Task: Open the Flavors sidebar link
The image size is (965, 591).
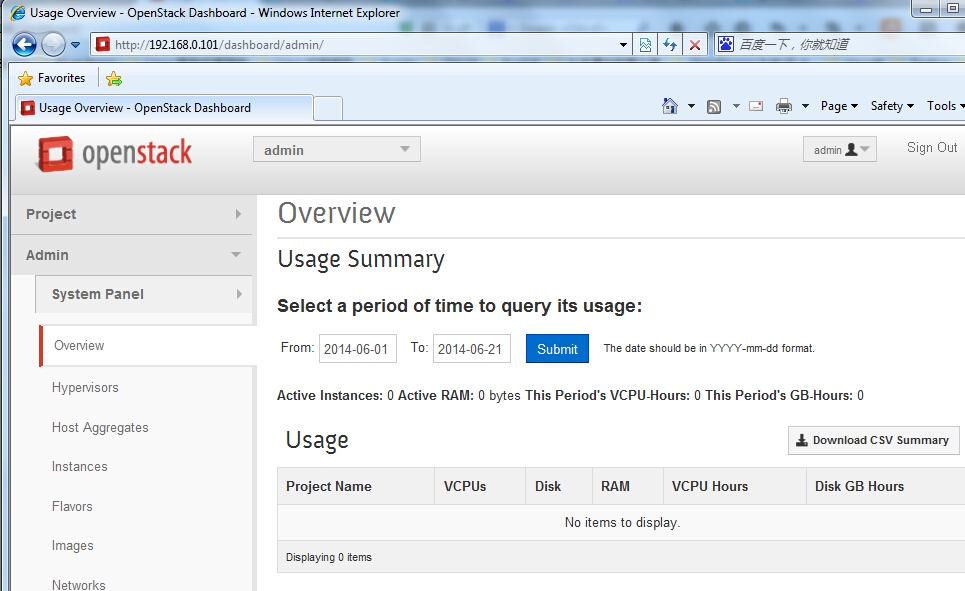Action: [x=72, y=507]
